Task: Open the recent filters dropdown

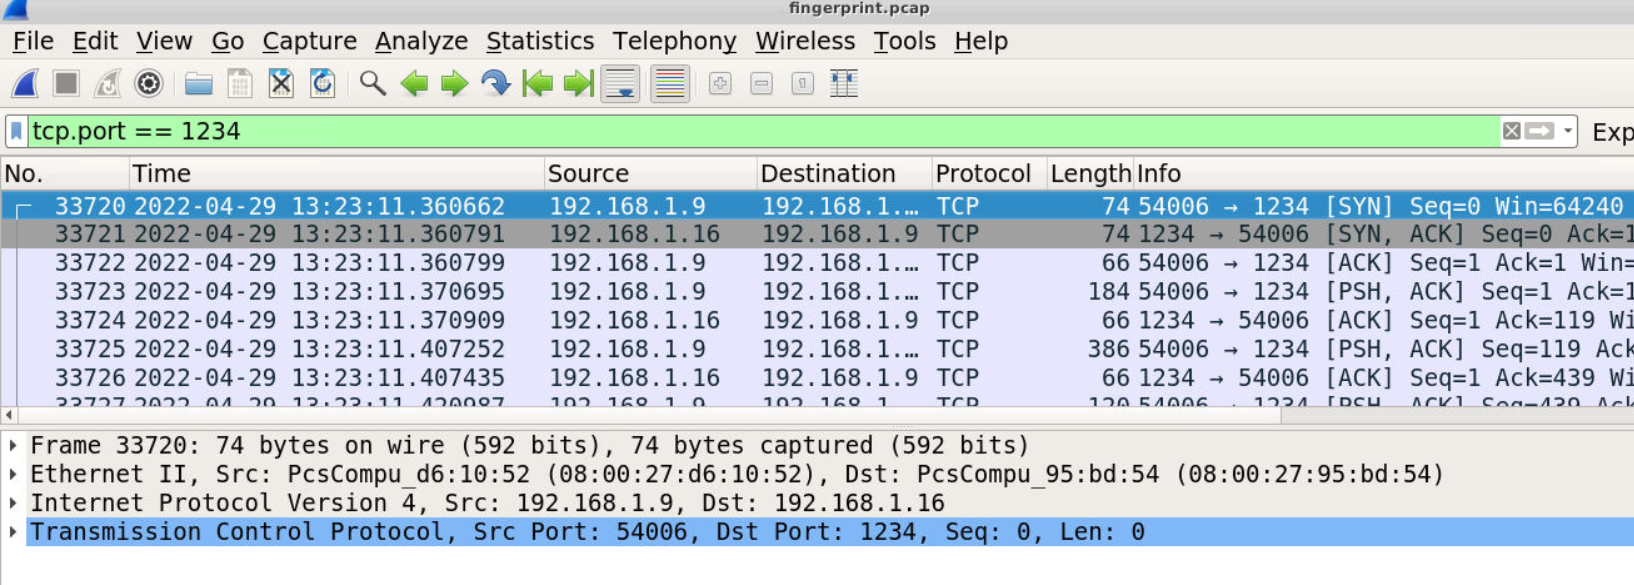Action: (1567, 131)
